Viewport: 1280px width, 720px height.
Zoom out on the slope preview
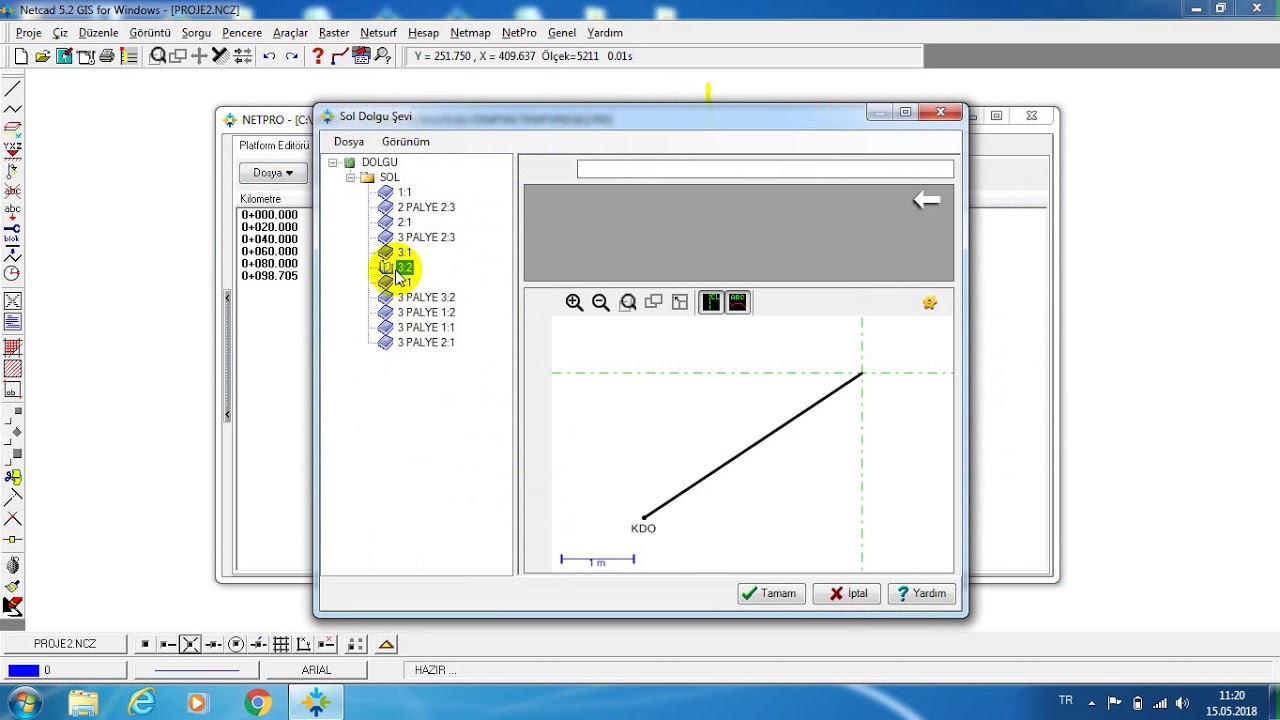click(601, 302)
